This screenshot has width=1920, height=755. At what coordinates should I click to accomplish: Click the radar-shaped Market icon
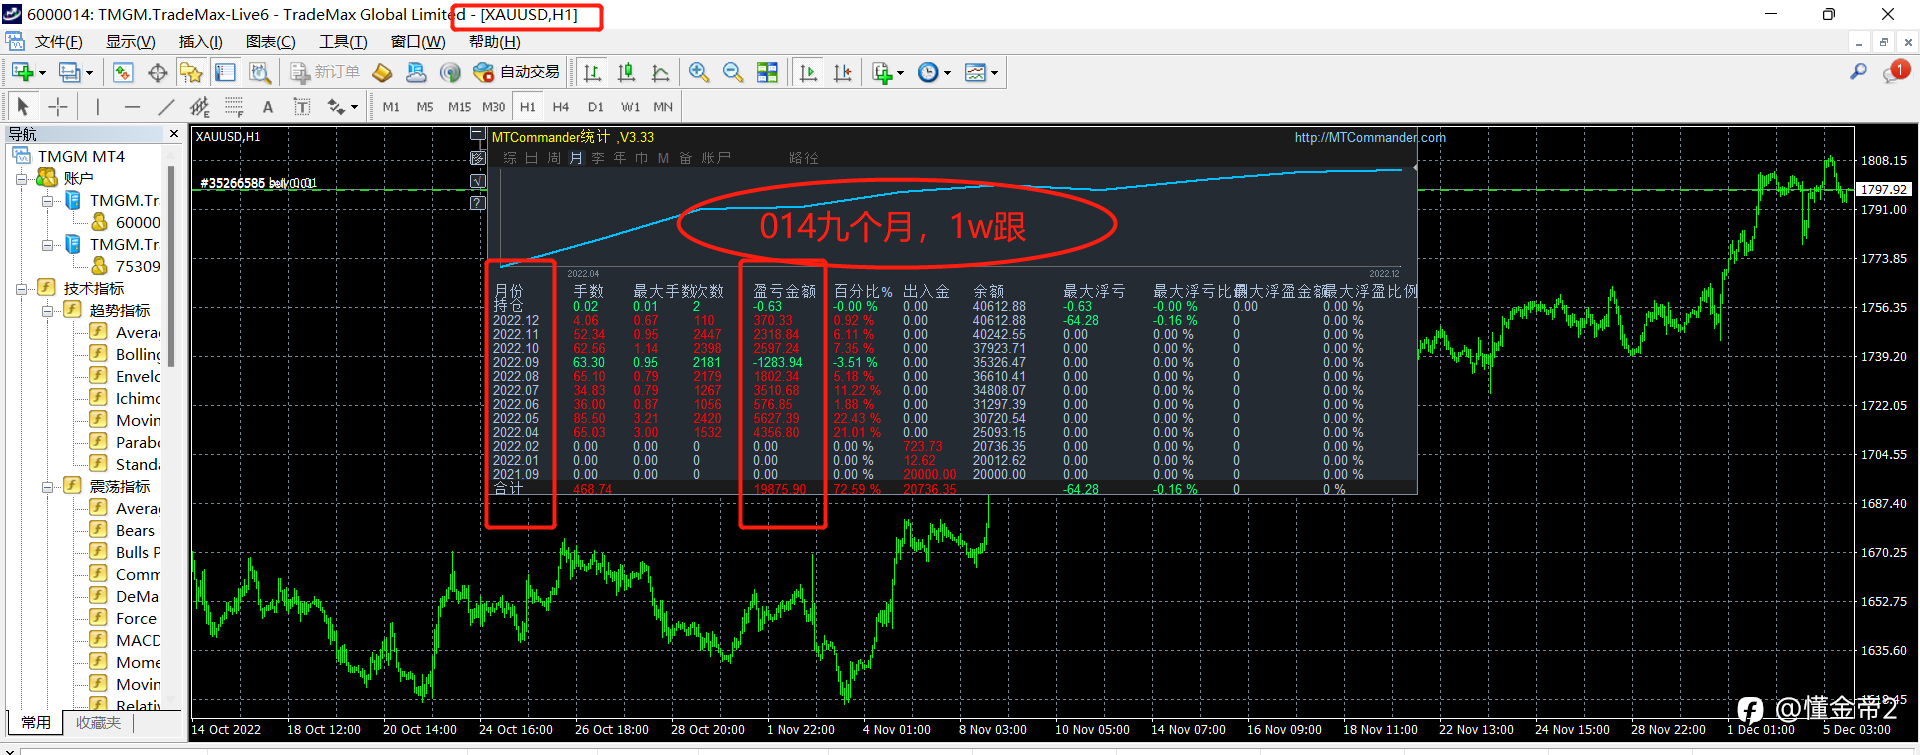click(x=450, y=72)
